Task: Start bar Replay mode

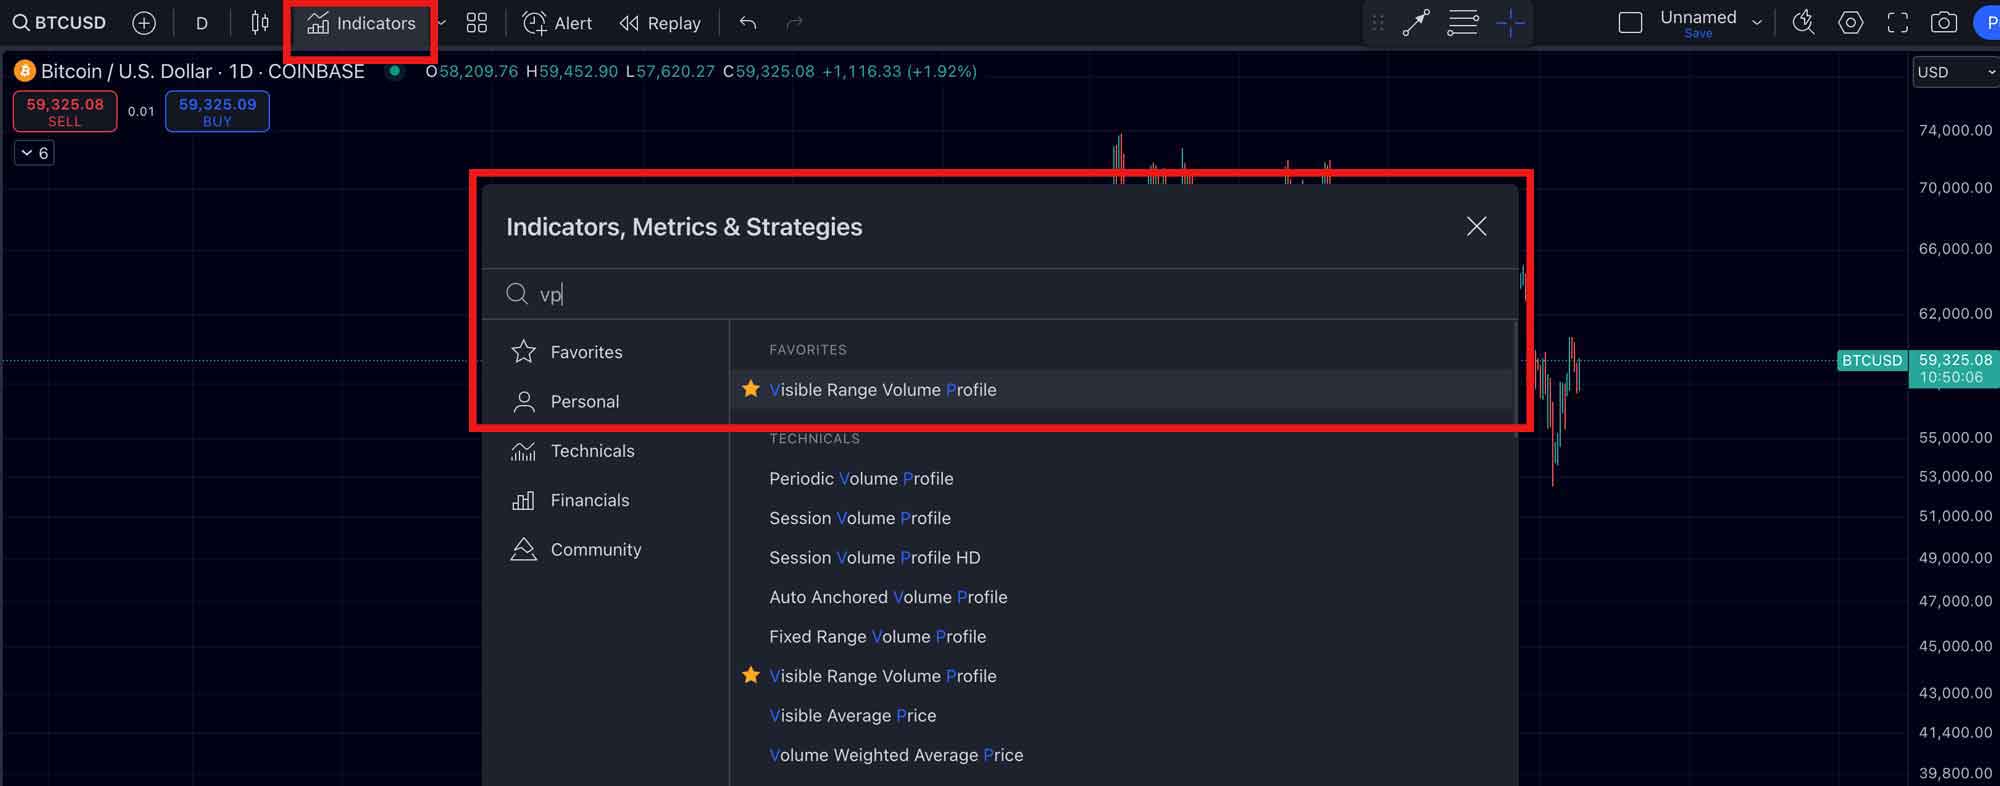Action: pos(660,23)
